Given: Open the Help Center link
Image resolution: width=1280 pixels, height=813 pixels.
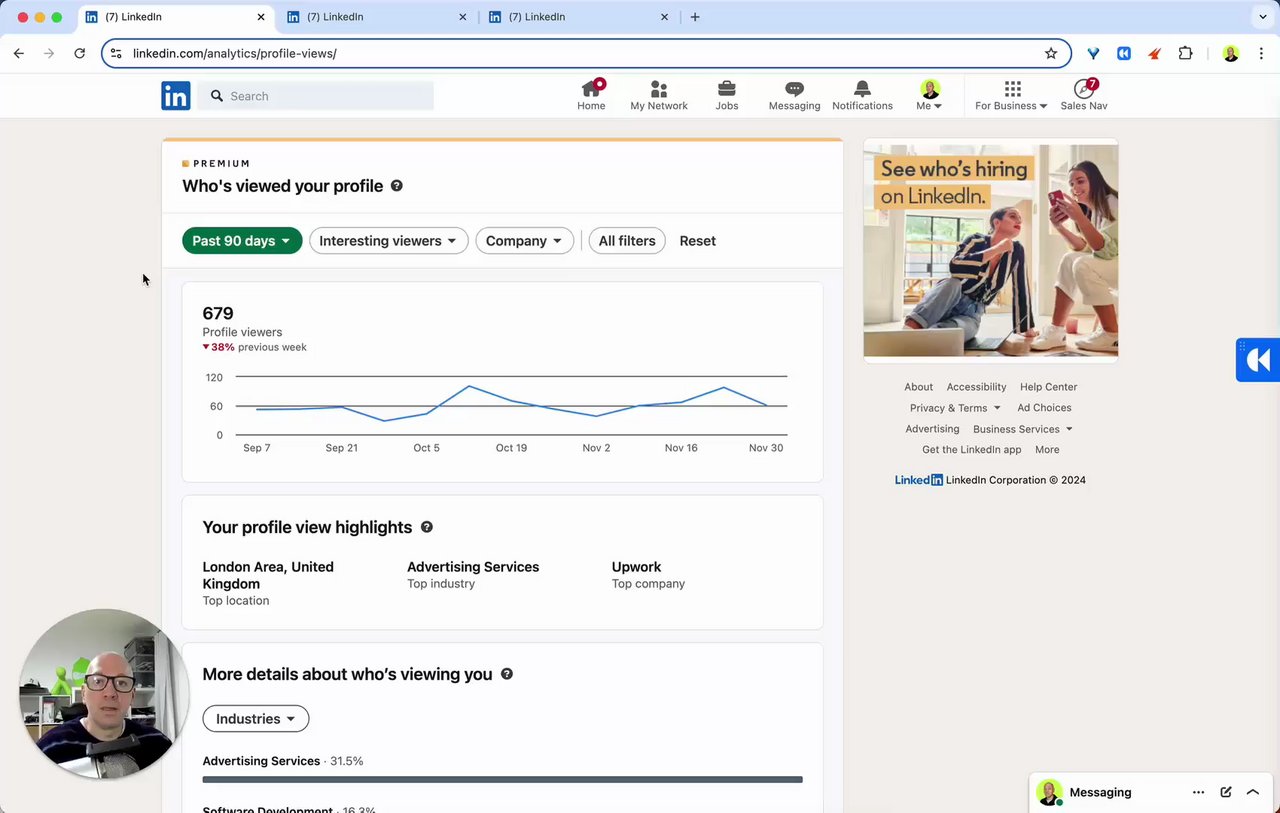Looking at the screenshot, I should [x=1048, y=387].
